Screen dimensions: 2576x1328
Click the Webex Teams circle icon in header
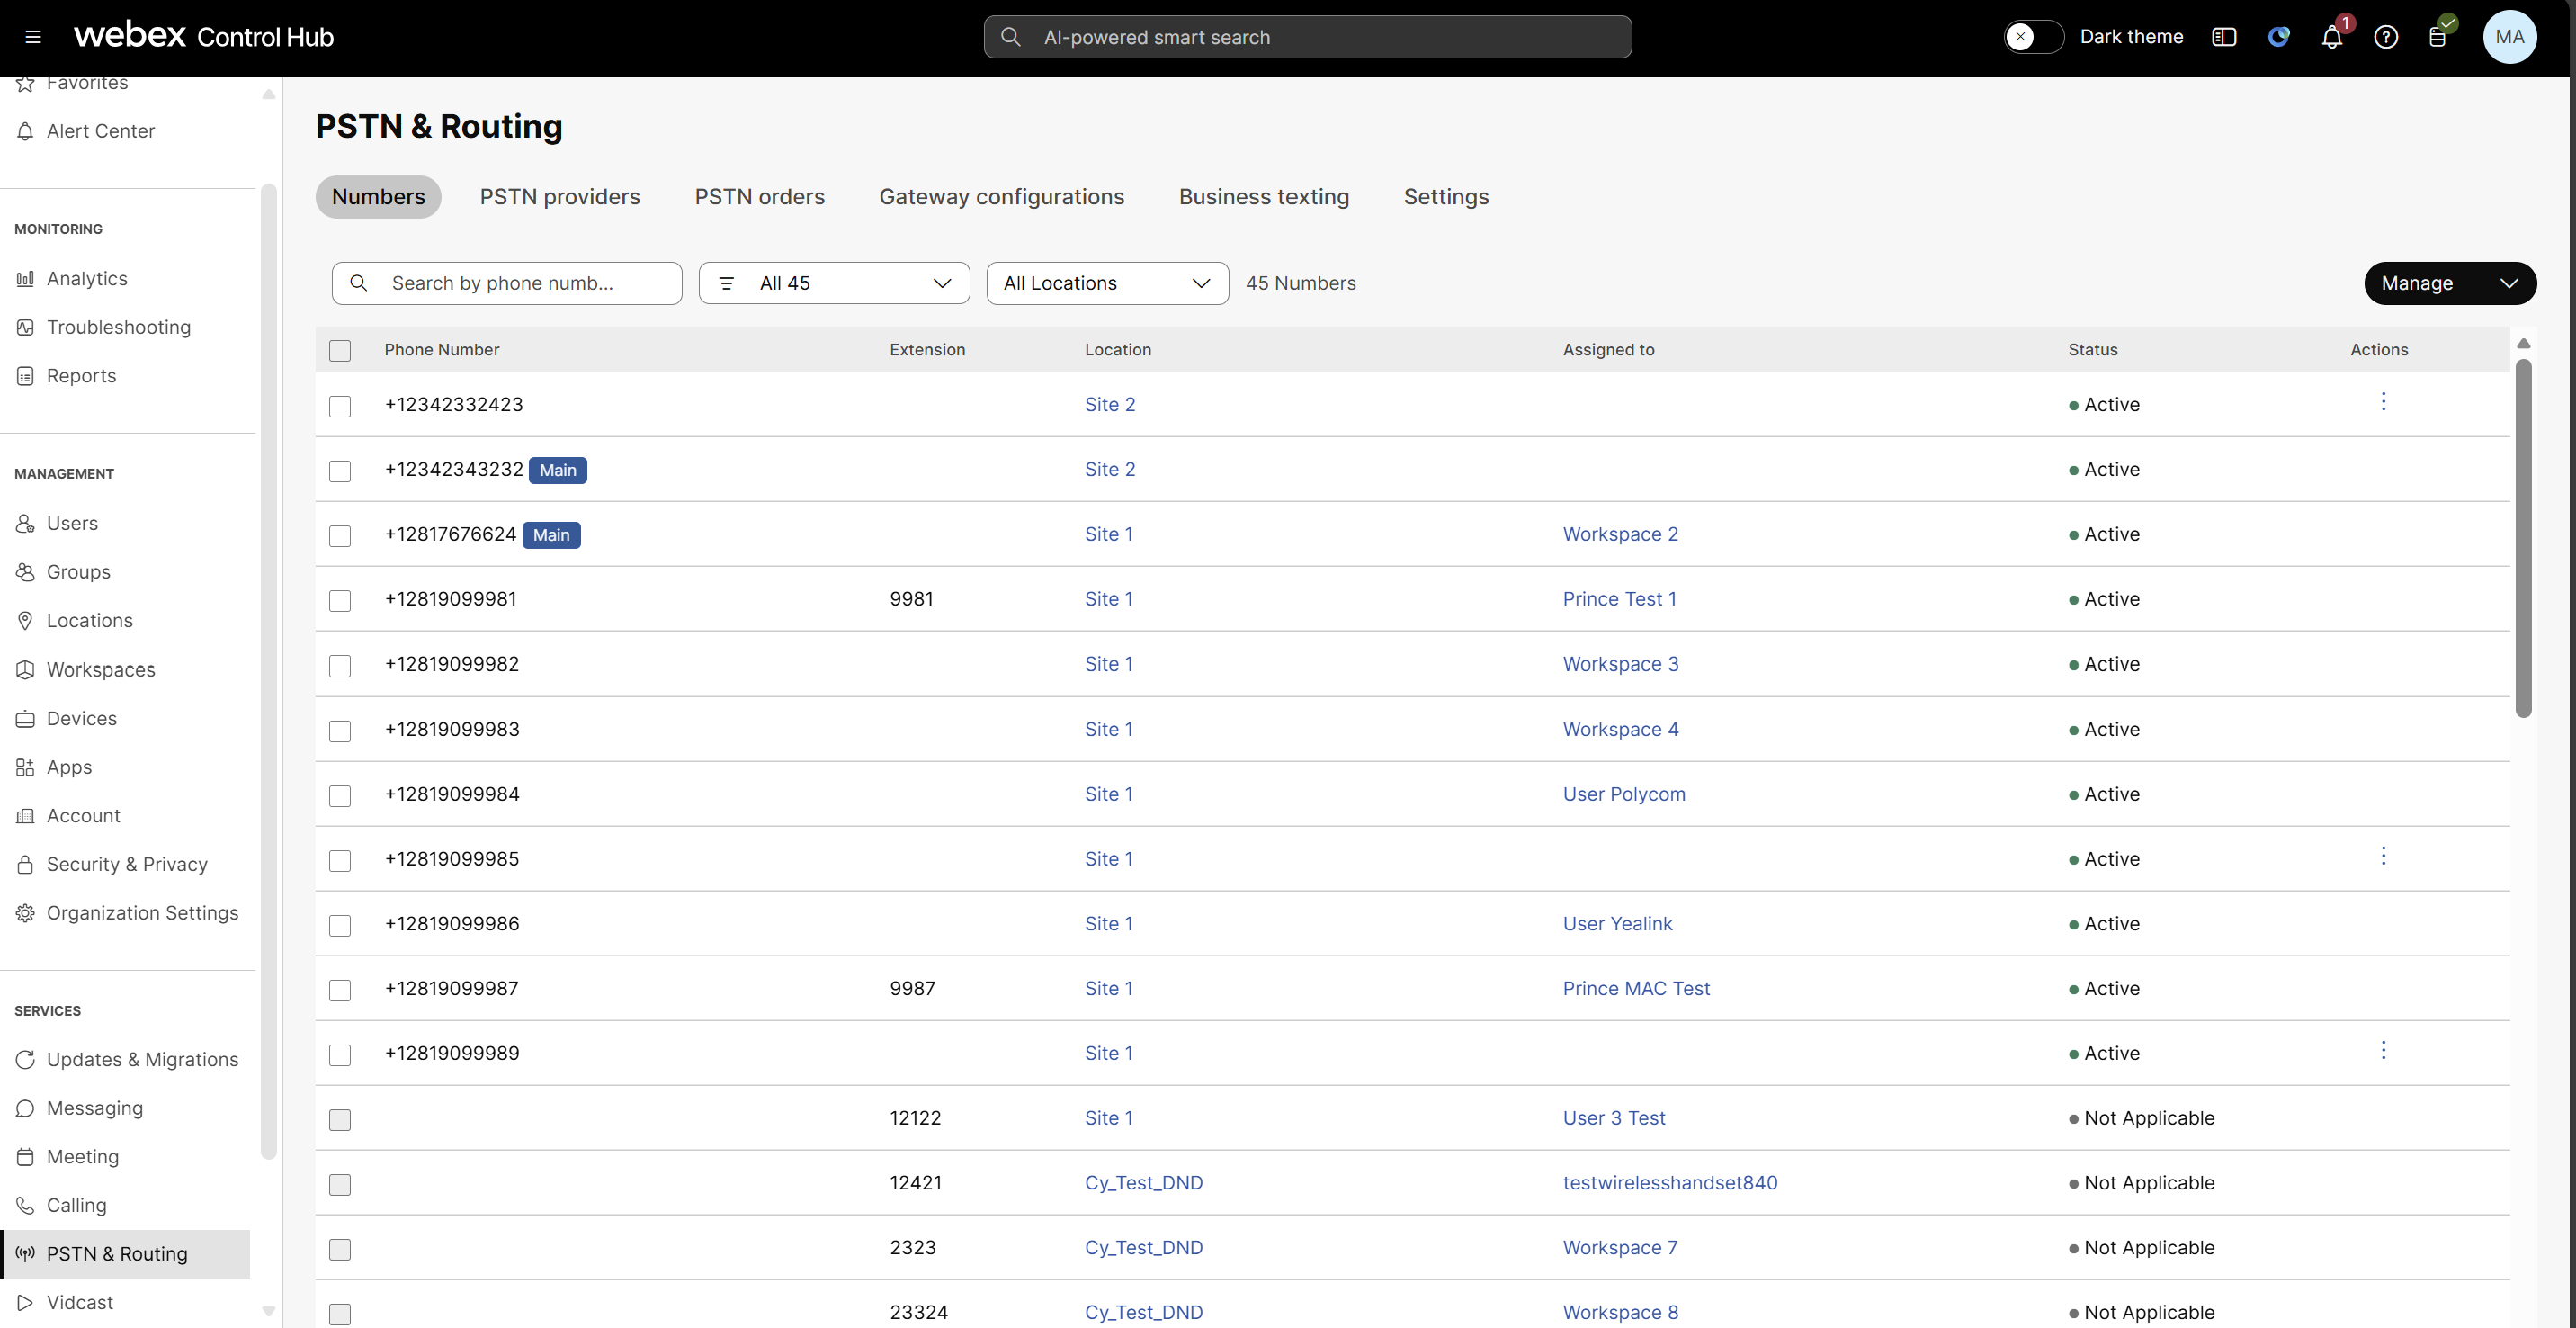[x=2278, y=37]
